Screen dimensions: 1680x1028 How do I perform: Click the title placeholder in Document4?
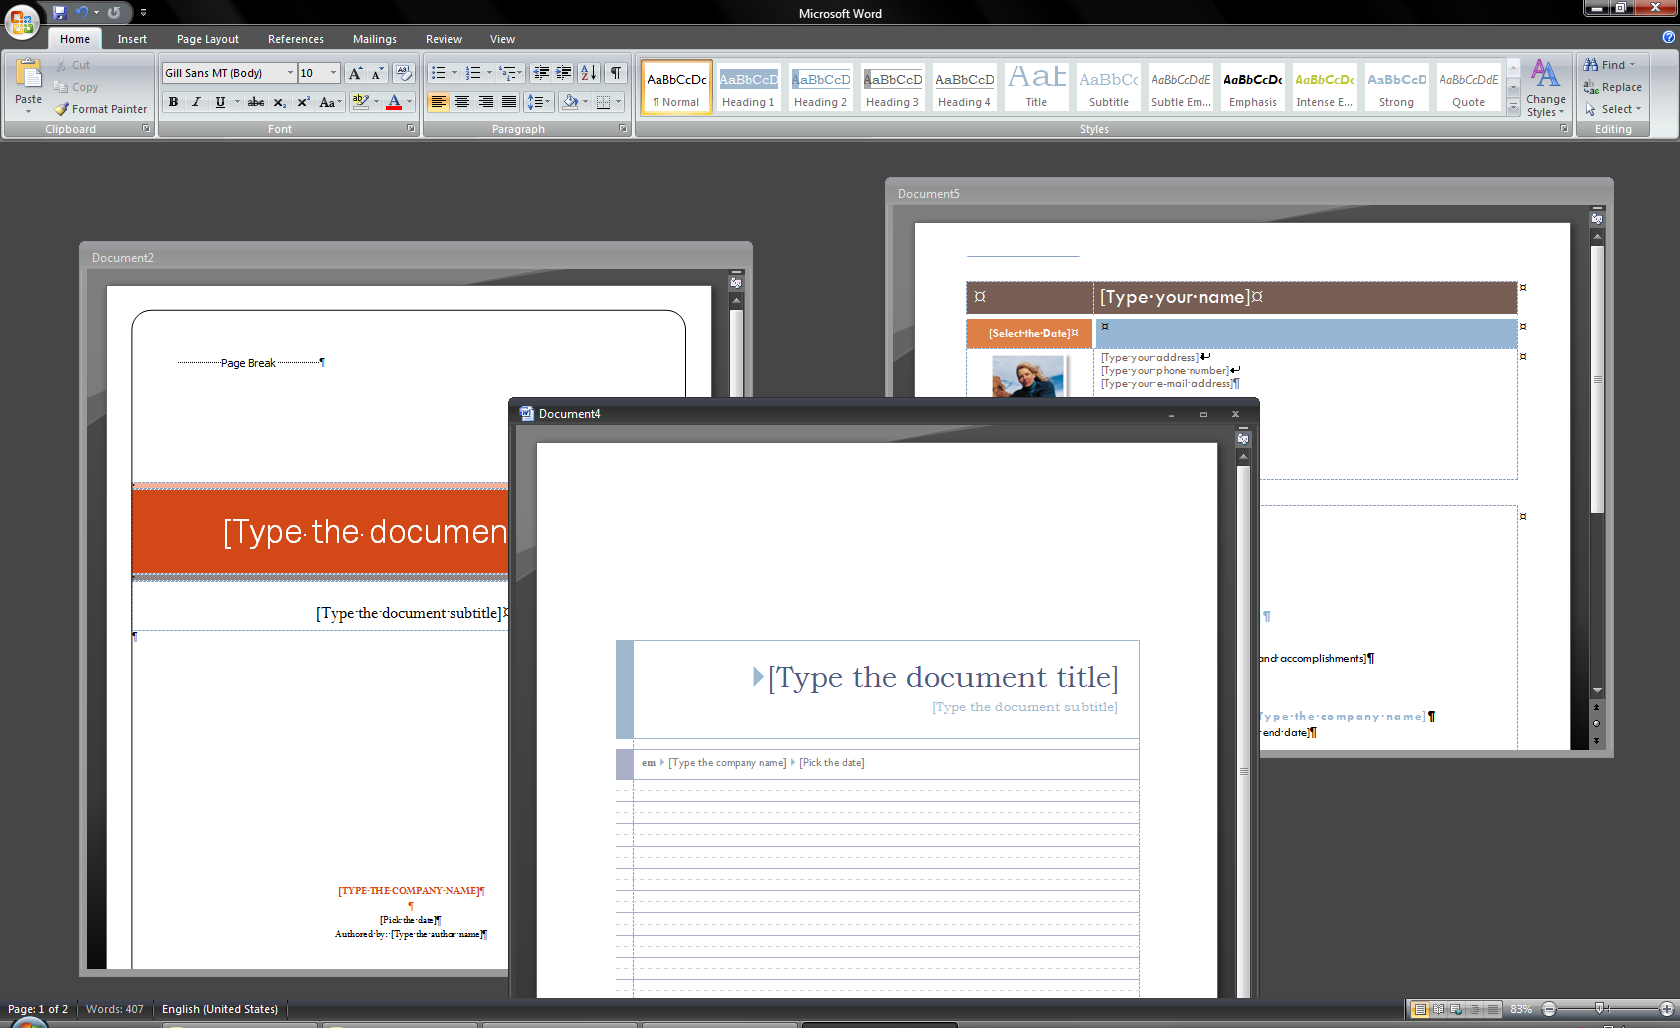pyautogui.click(x=943, y=677)
